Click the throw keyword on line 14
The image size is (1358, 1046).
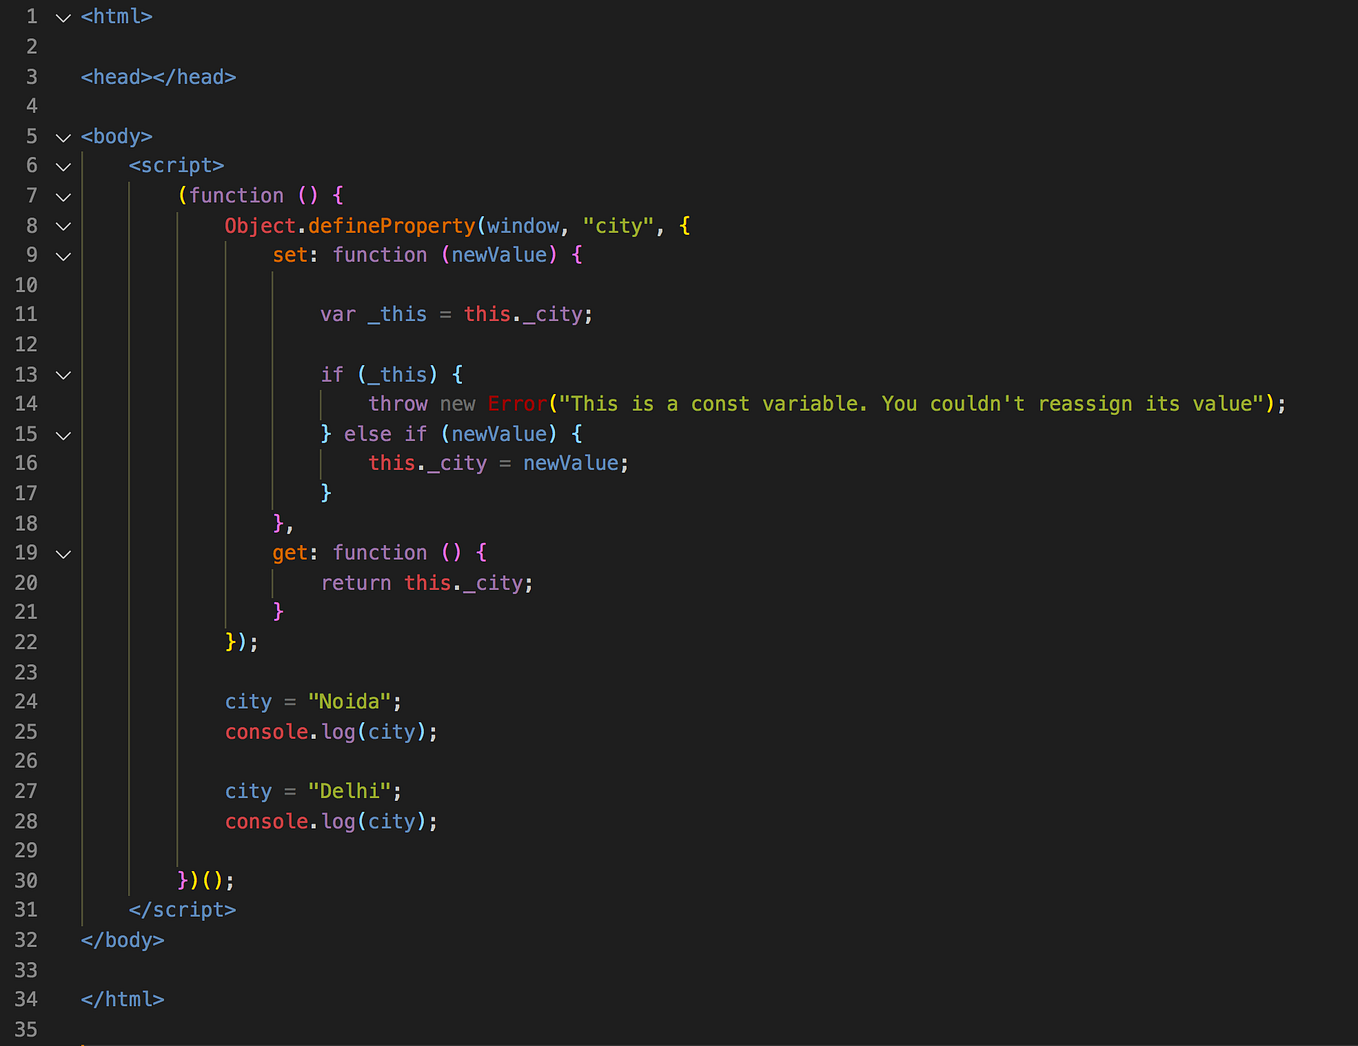click(x=398, y=404)
